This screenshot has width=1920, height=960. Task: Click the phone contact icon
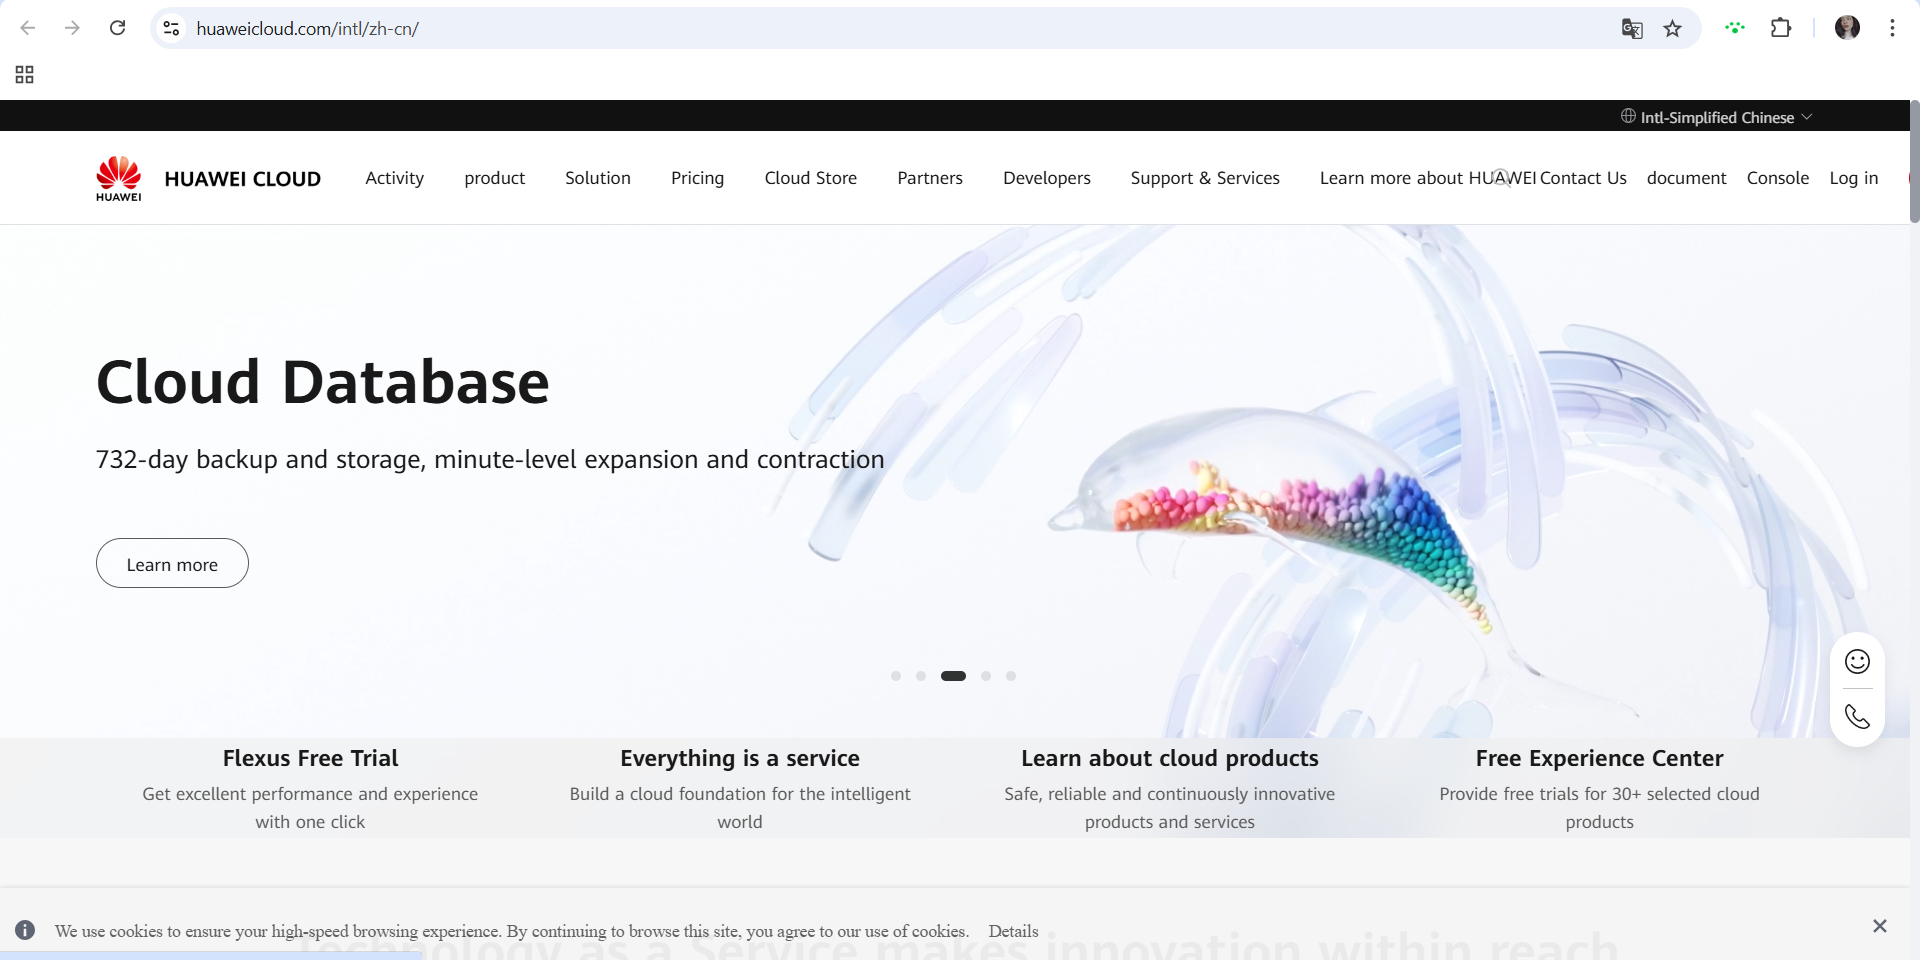point(1857,717)
